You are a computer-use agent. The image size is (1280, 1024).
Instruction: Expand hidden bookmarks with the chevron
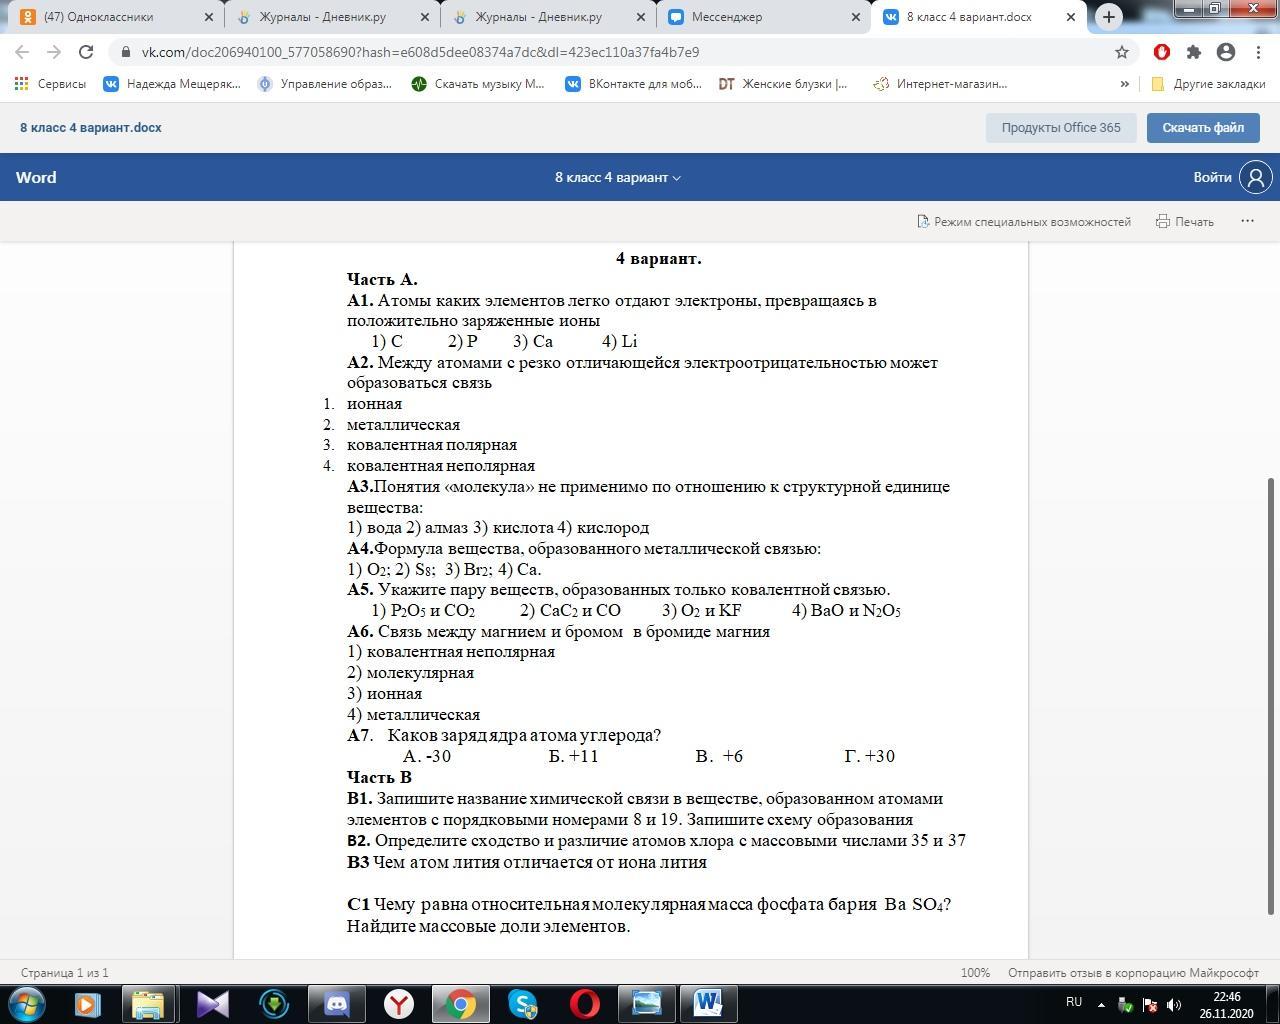pos(1124,84)
